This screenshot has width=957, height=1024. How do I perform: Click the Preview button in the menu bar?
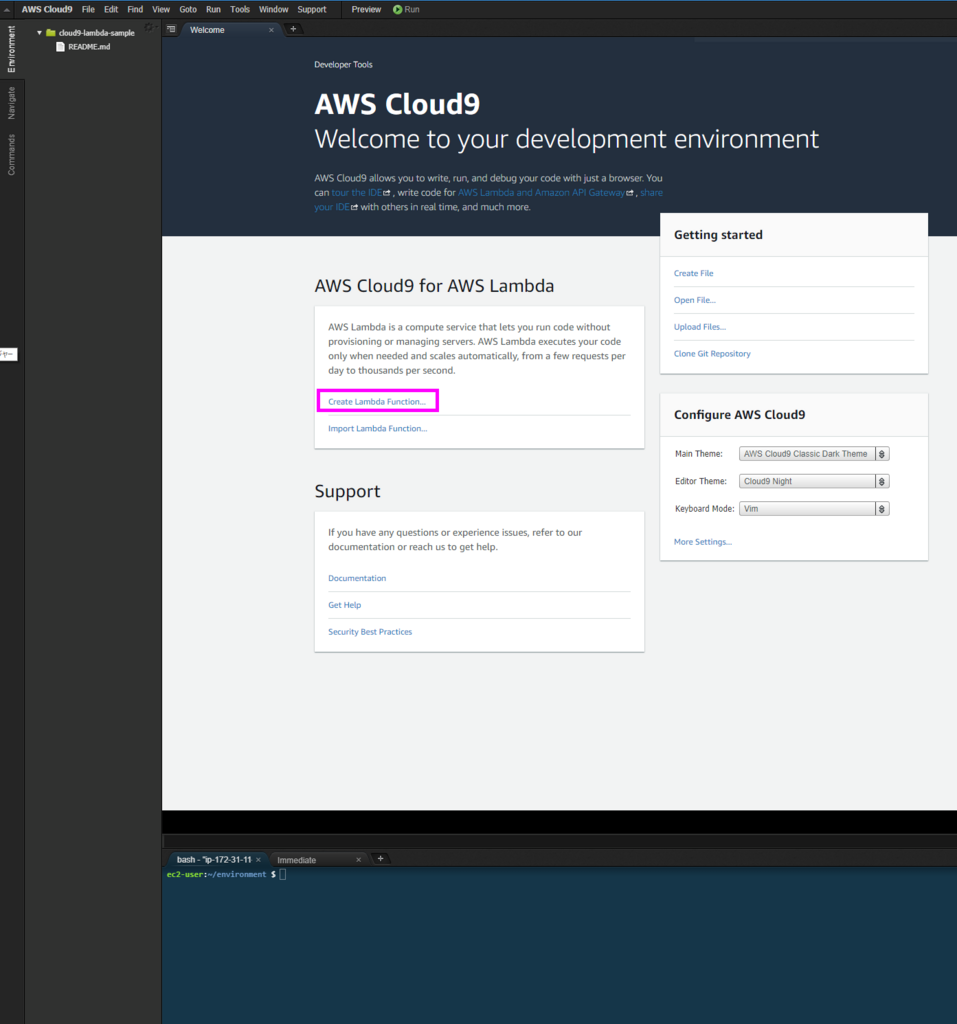366,10
